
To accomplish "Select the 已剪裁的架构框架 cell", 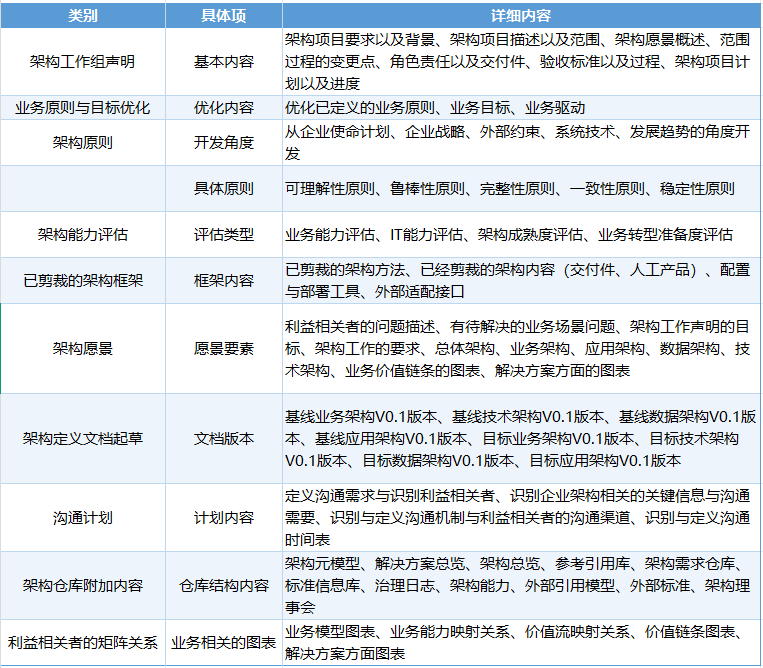I will [83, 281].
